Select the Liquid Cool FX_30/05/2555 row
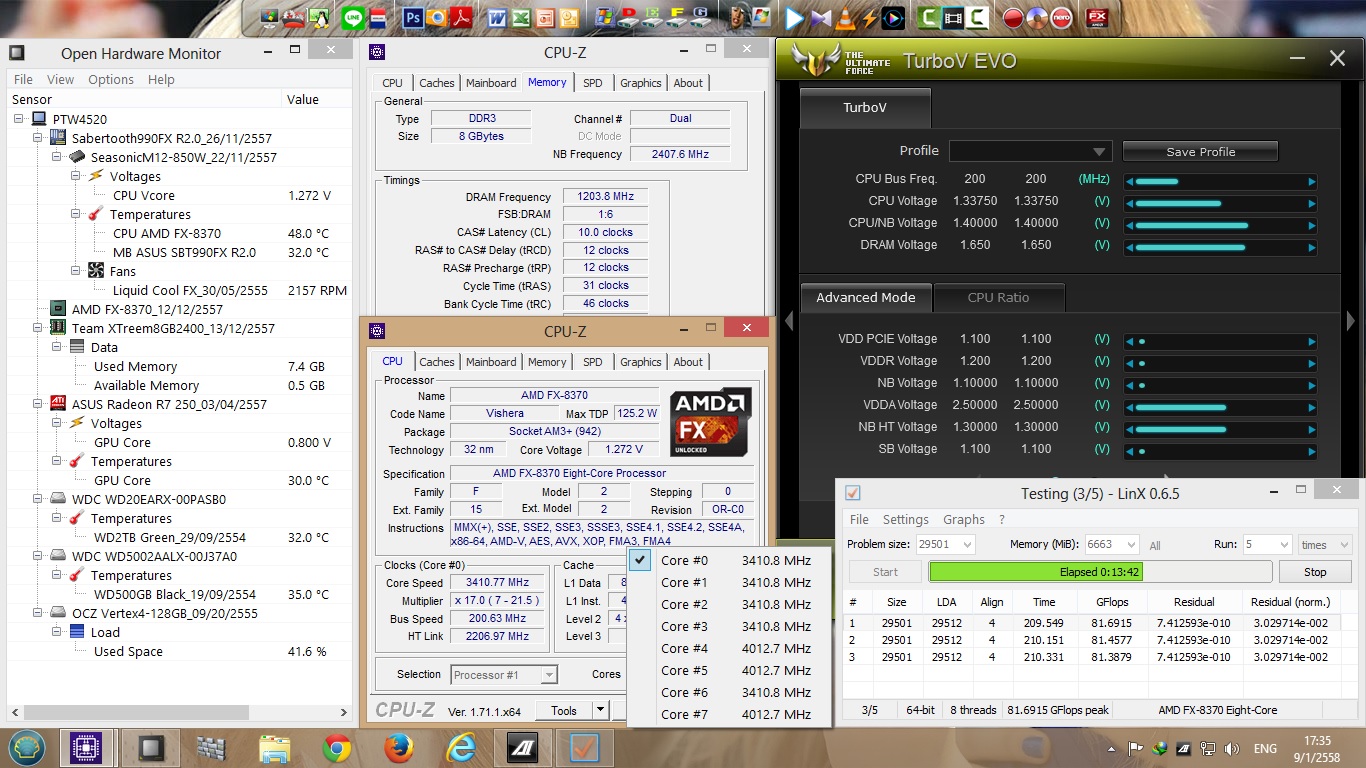Image resolution: width=1366 pixels, height=768 pixels. pos(178,290)
